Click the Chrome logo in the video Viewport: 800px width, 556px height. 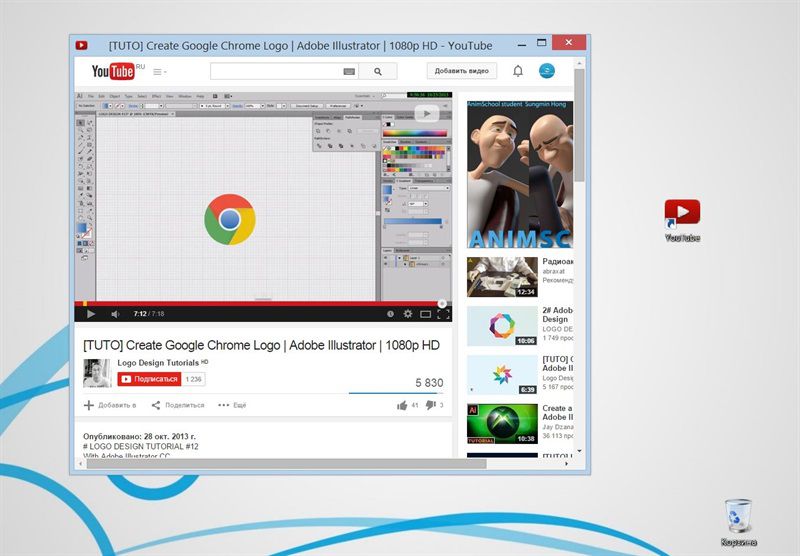230,219
